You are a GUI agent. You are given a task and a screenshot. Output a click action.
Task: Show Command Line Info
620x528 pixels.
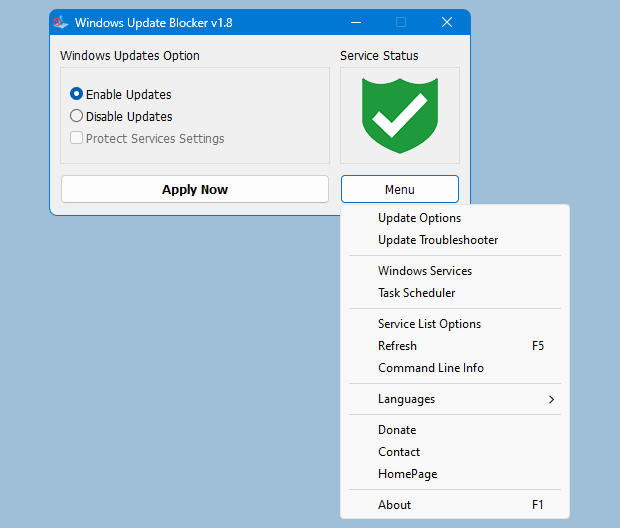(x=430, y=368)
